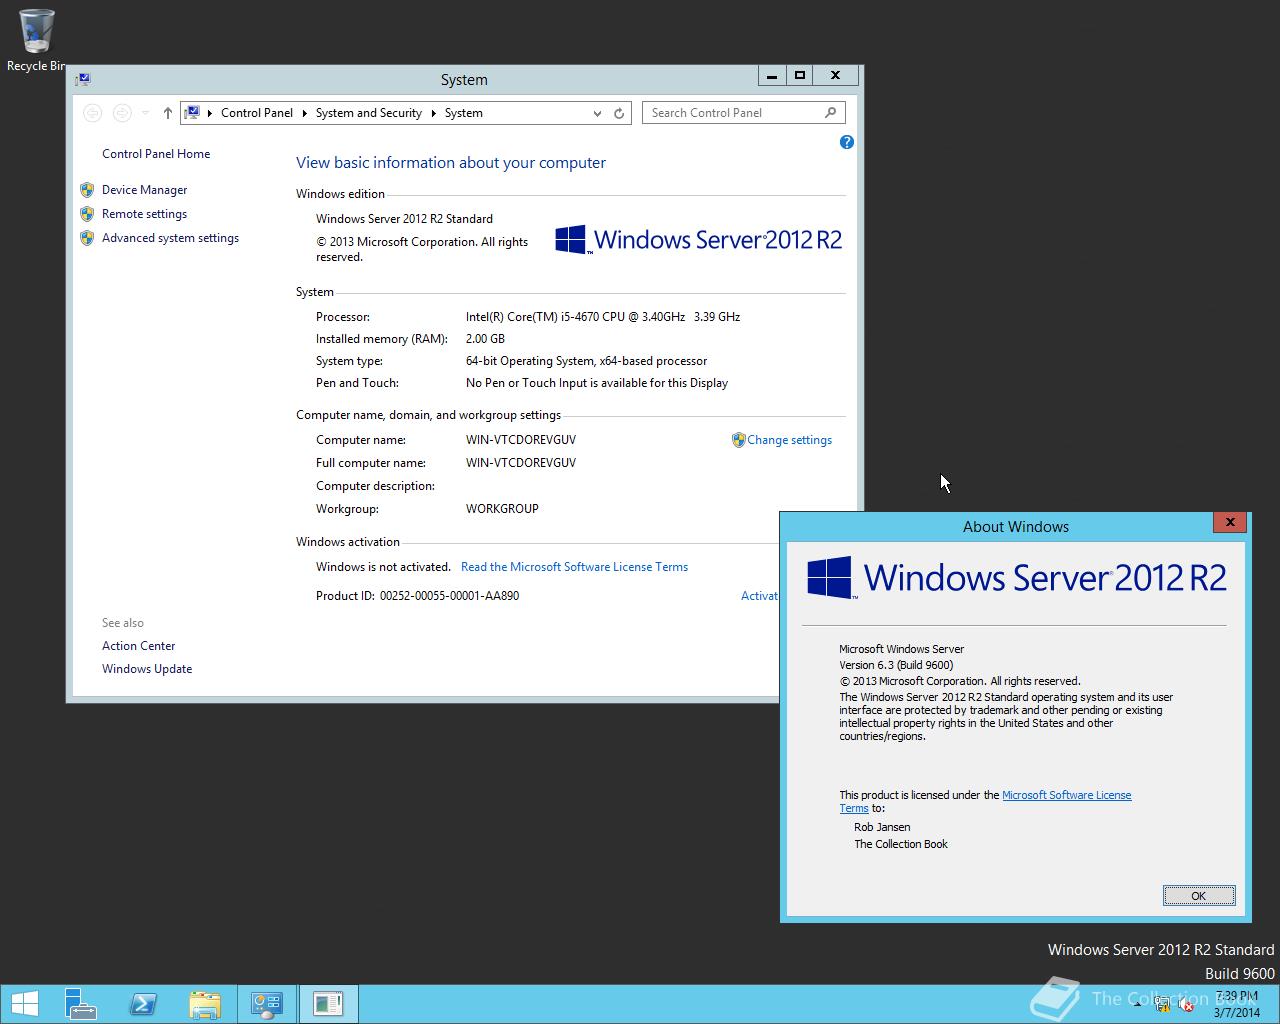Click the Start button on the taskbar
This screenshot has height=1024, width=1280.
pyautogui.click(x=24, y=1004)
